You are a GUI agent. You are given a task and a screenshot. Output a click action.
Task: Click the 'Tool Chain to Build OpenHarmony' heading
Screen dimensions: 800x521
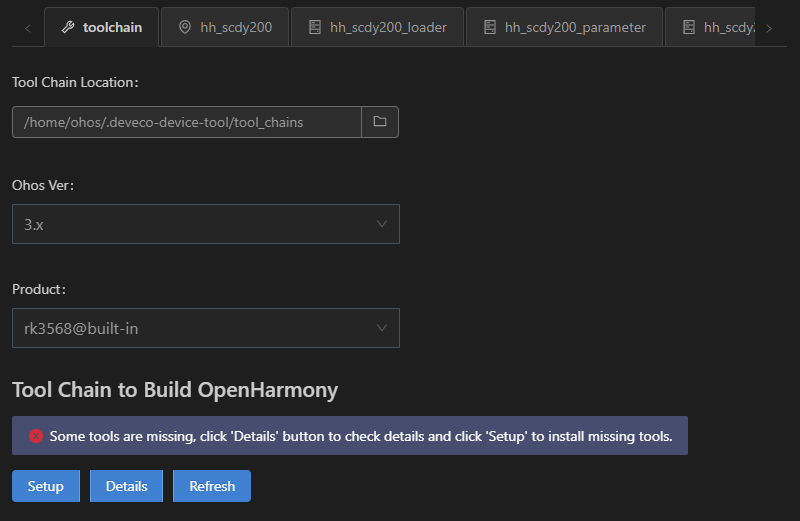(175, 390)
